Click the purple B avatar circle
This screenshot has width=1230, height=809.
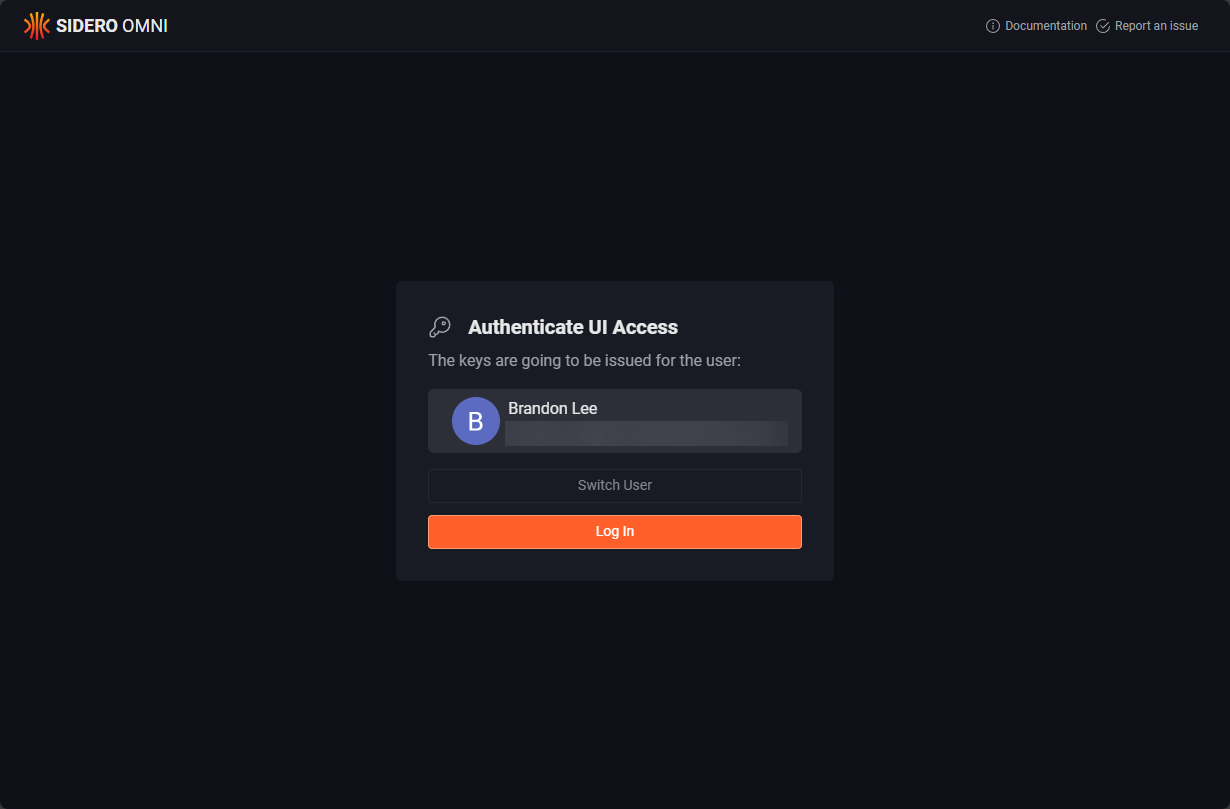pos(476,421)
